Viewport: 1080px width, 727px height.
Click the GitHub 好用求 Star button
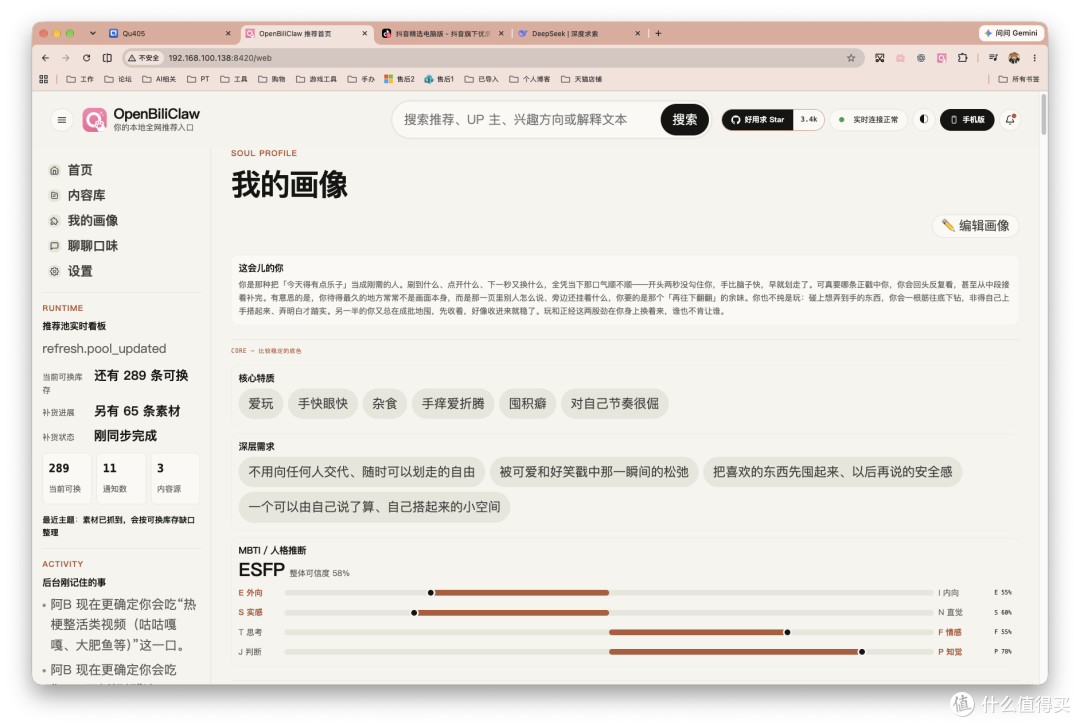(758, 120)
